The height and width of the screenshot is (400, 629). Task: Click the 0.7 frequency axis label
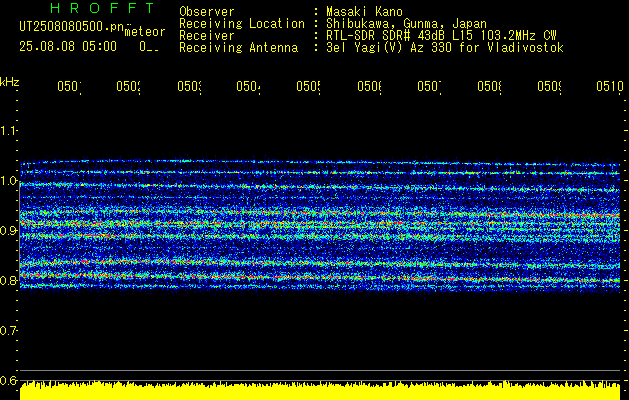click(8, 330)
